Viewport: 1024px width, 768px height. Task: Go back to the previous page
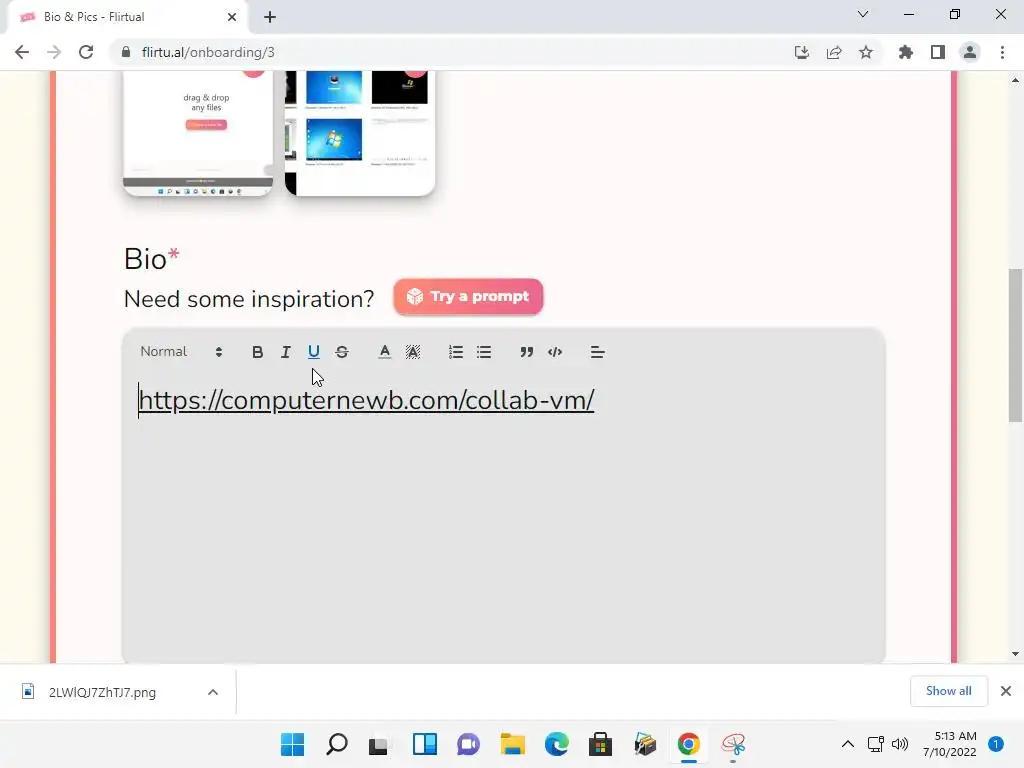(22, 52)
